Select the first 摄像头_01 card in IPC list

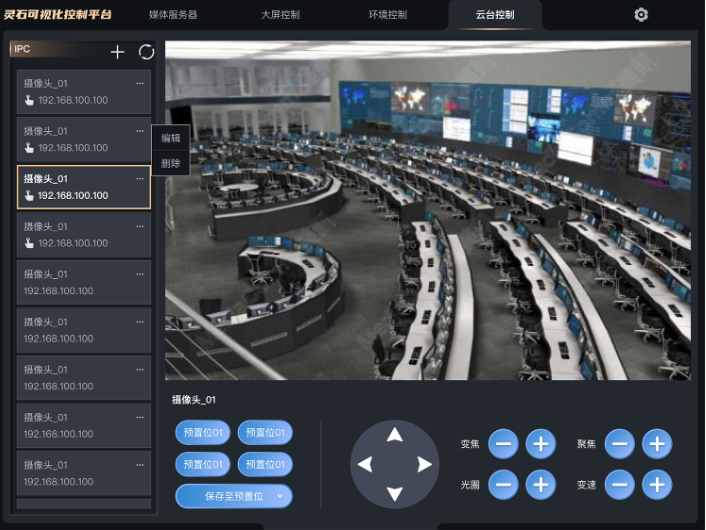click(x=84, y=91)
